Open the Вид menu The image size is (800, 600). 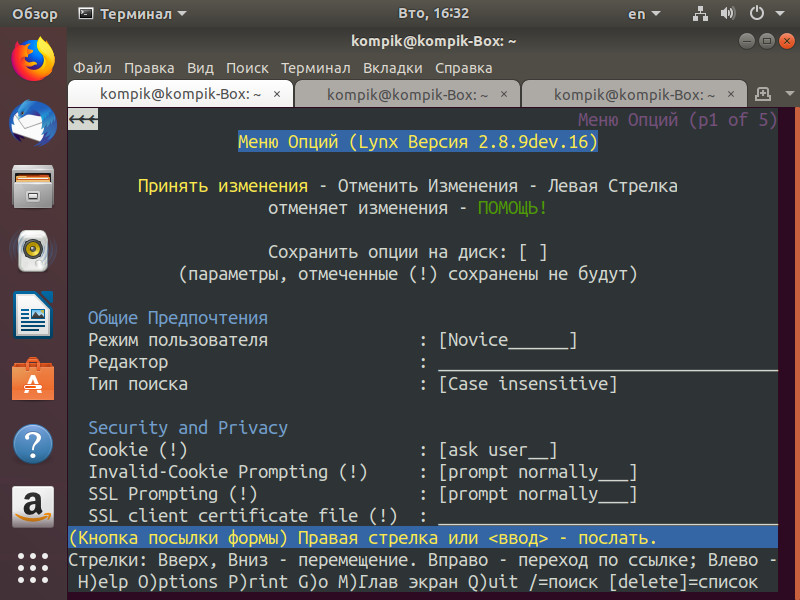pyautogui.click(x=200, y=68)
